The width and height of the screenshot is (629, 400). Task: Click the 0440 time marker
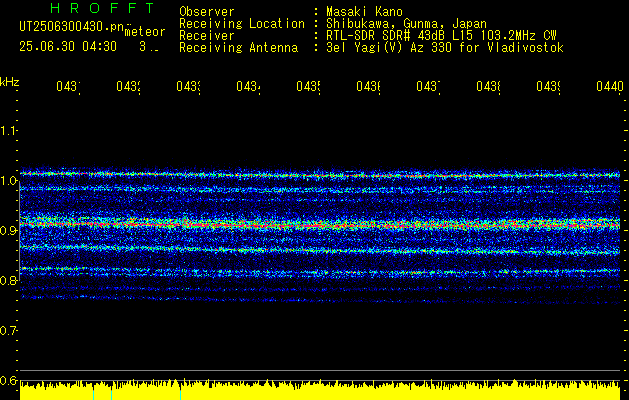[610, 87]
